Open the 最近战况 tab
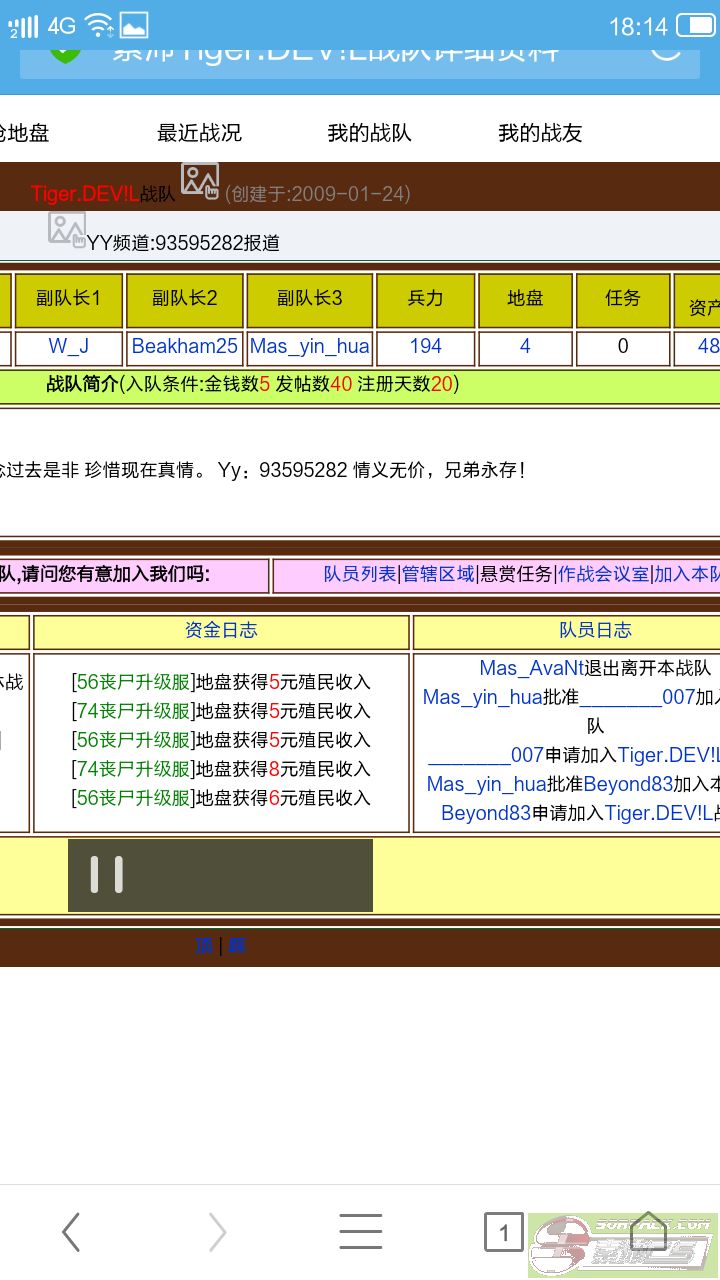The image size is (720, 1280). click(x=199, y=133)
